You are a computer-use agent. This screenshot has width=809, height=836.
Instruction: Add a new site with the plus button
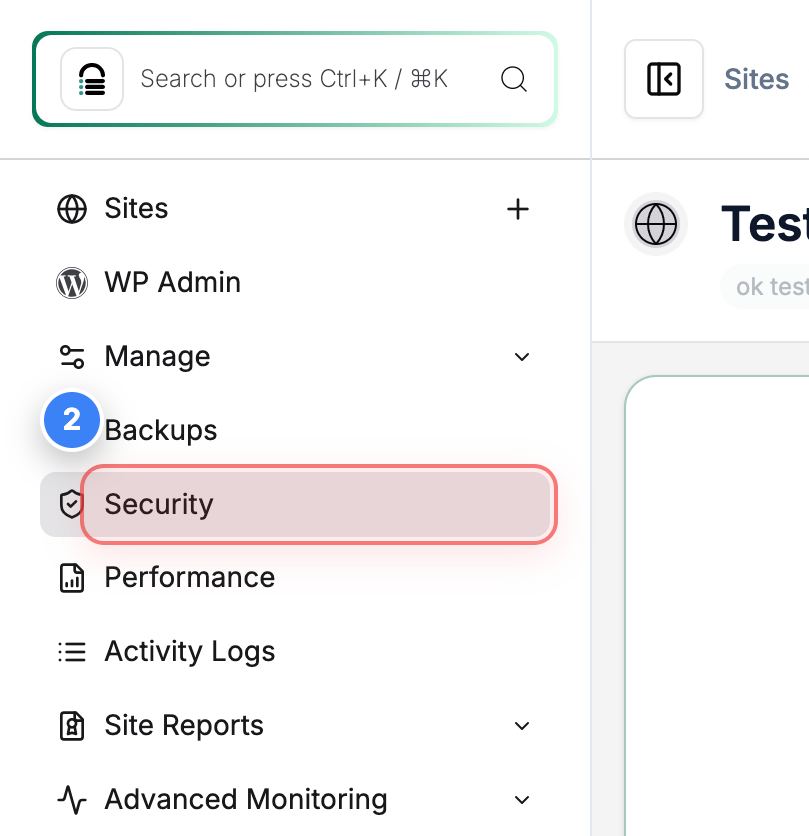pos(518,209)
